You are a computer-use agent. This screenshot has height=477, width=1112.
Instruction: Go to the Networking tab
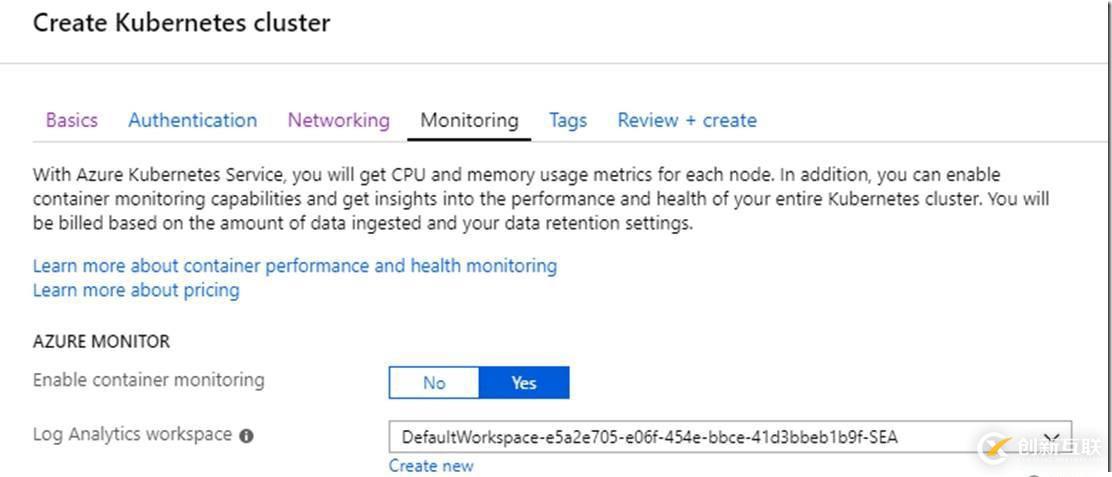click(338, 120)
